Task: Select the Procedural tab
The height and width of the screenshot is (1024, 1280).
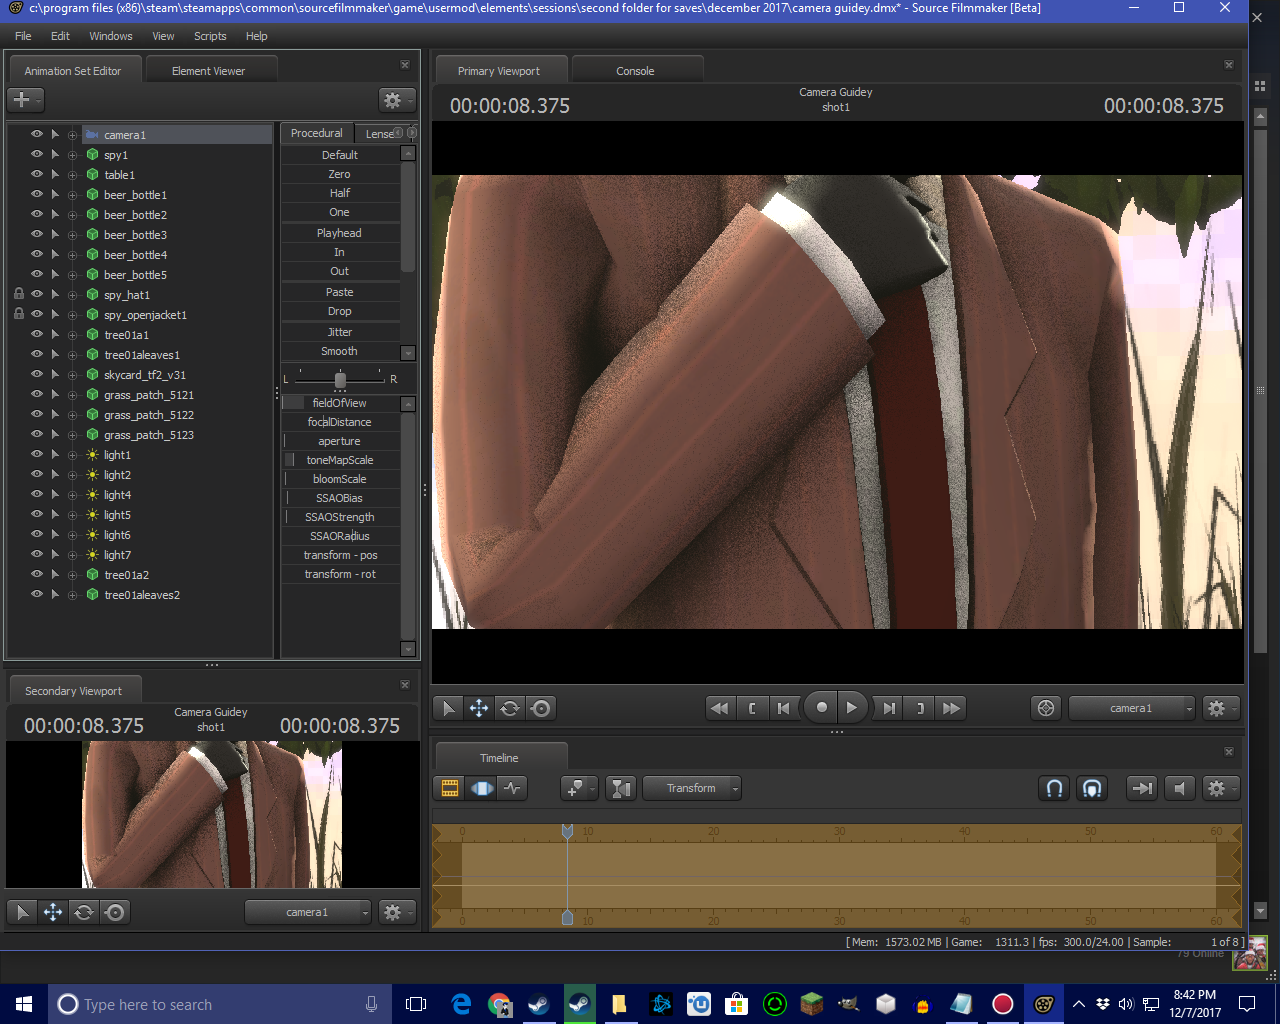Action: [x=317, y=133]
